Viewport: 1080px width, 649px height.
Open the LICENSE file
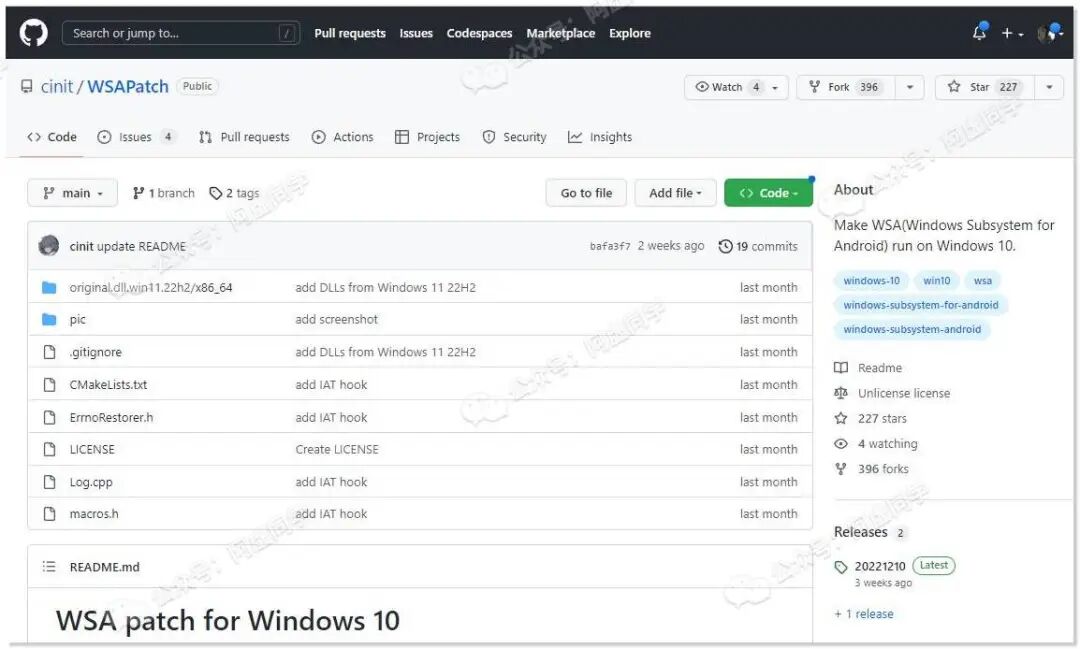coord(92,449)
